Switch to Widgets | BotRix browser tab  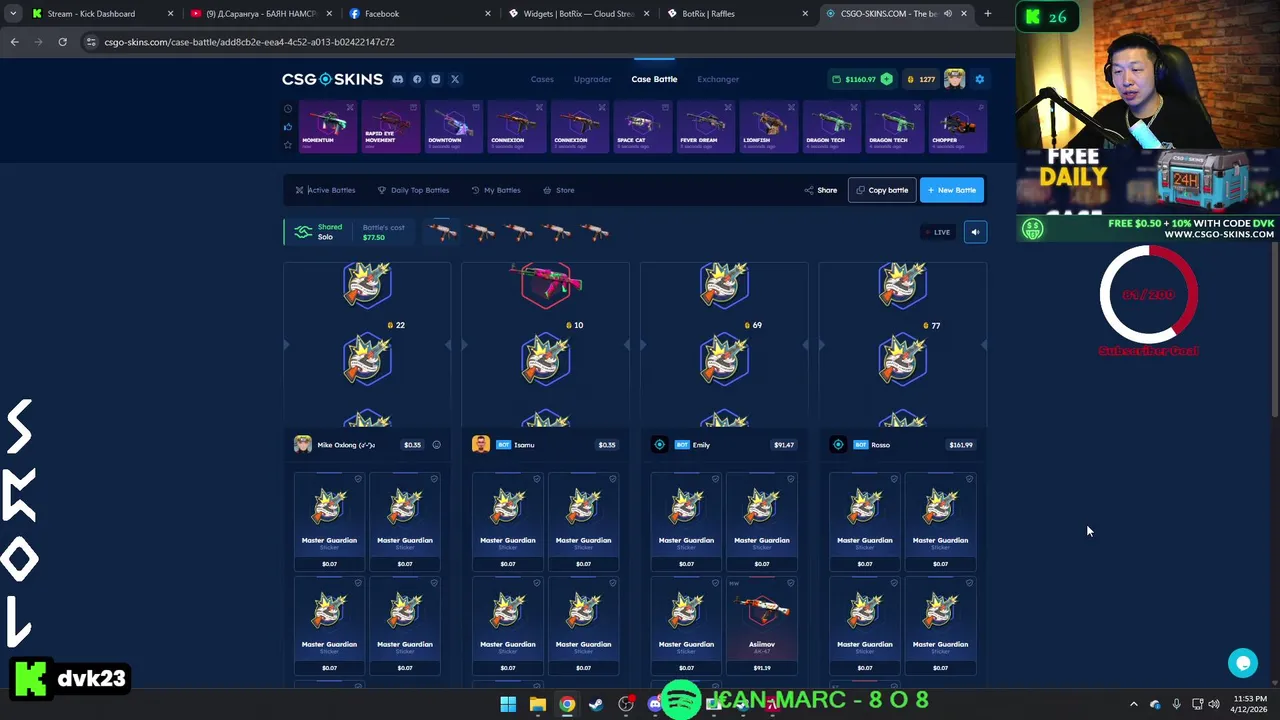pos(580,14)
